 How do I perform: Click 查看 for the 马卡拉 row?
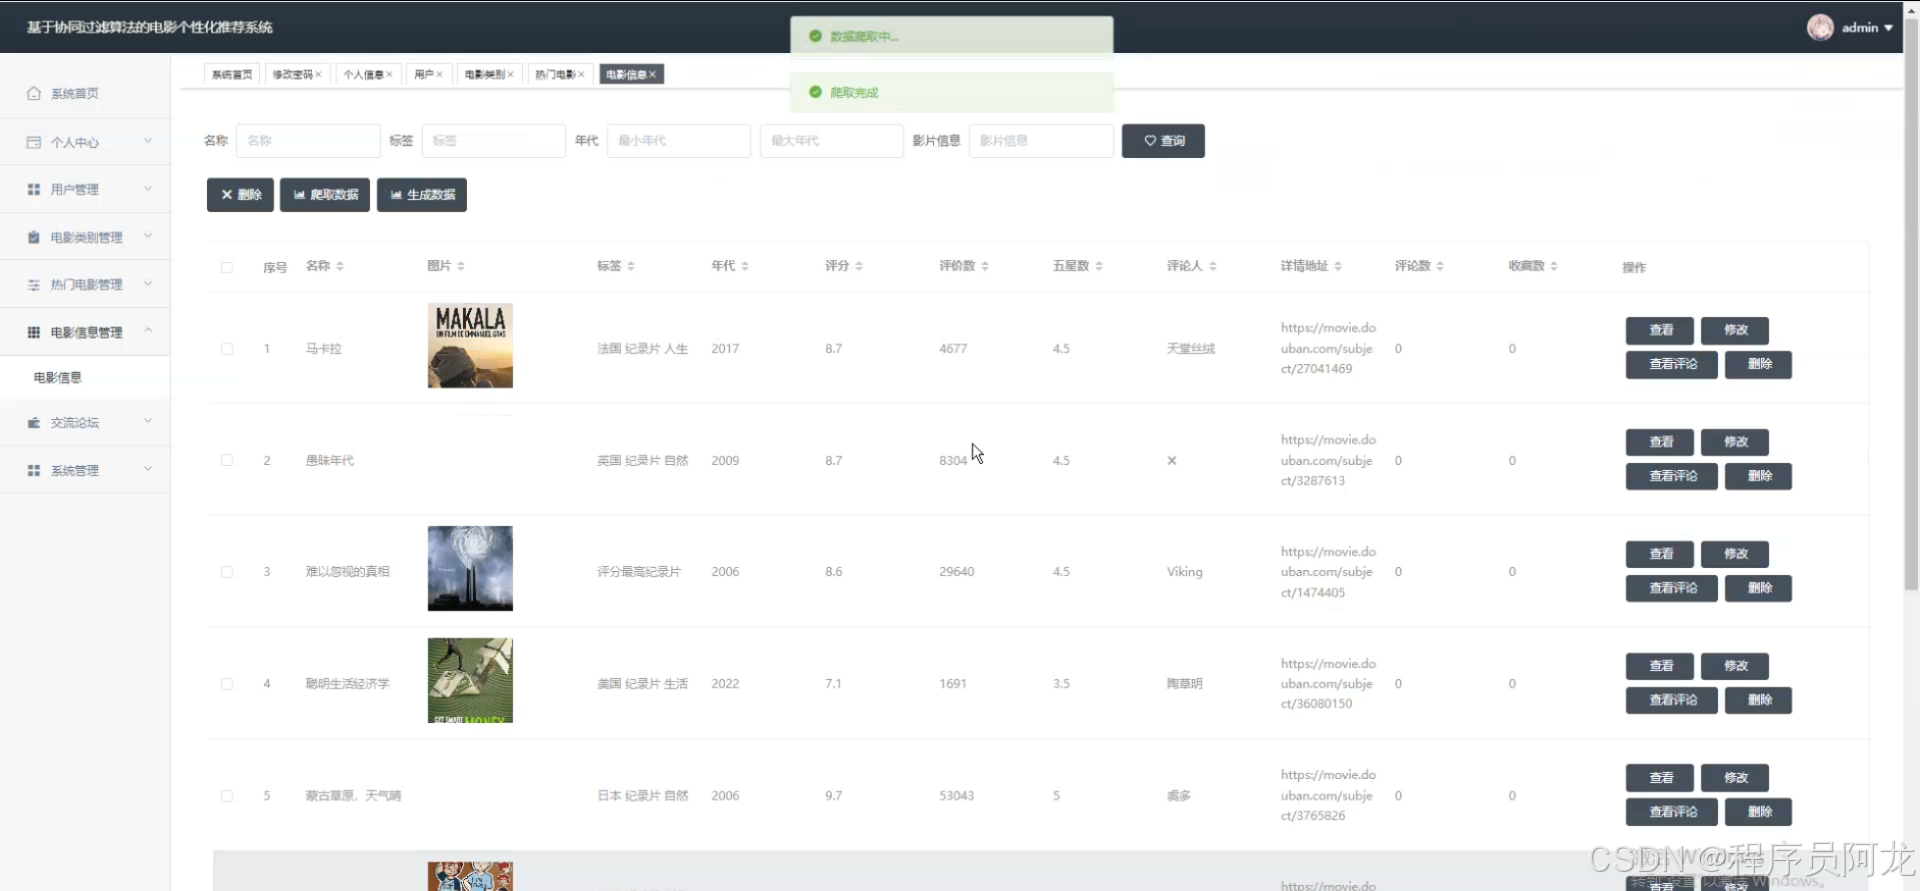[1661, 330]
